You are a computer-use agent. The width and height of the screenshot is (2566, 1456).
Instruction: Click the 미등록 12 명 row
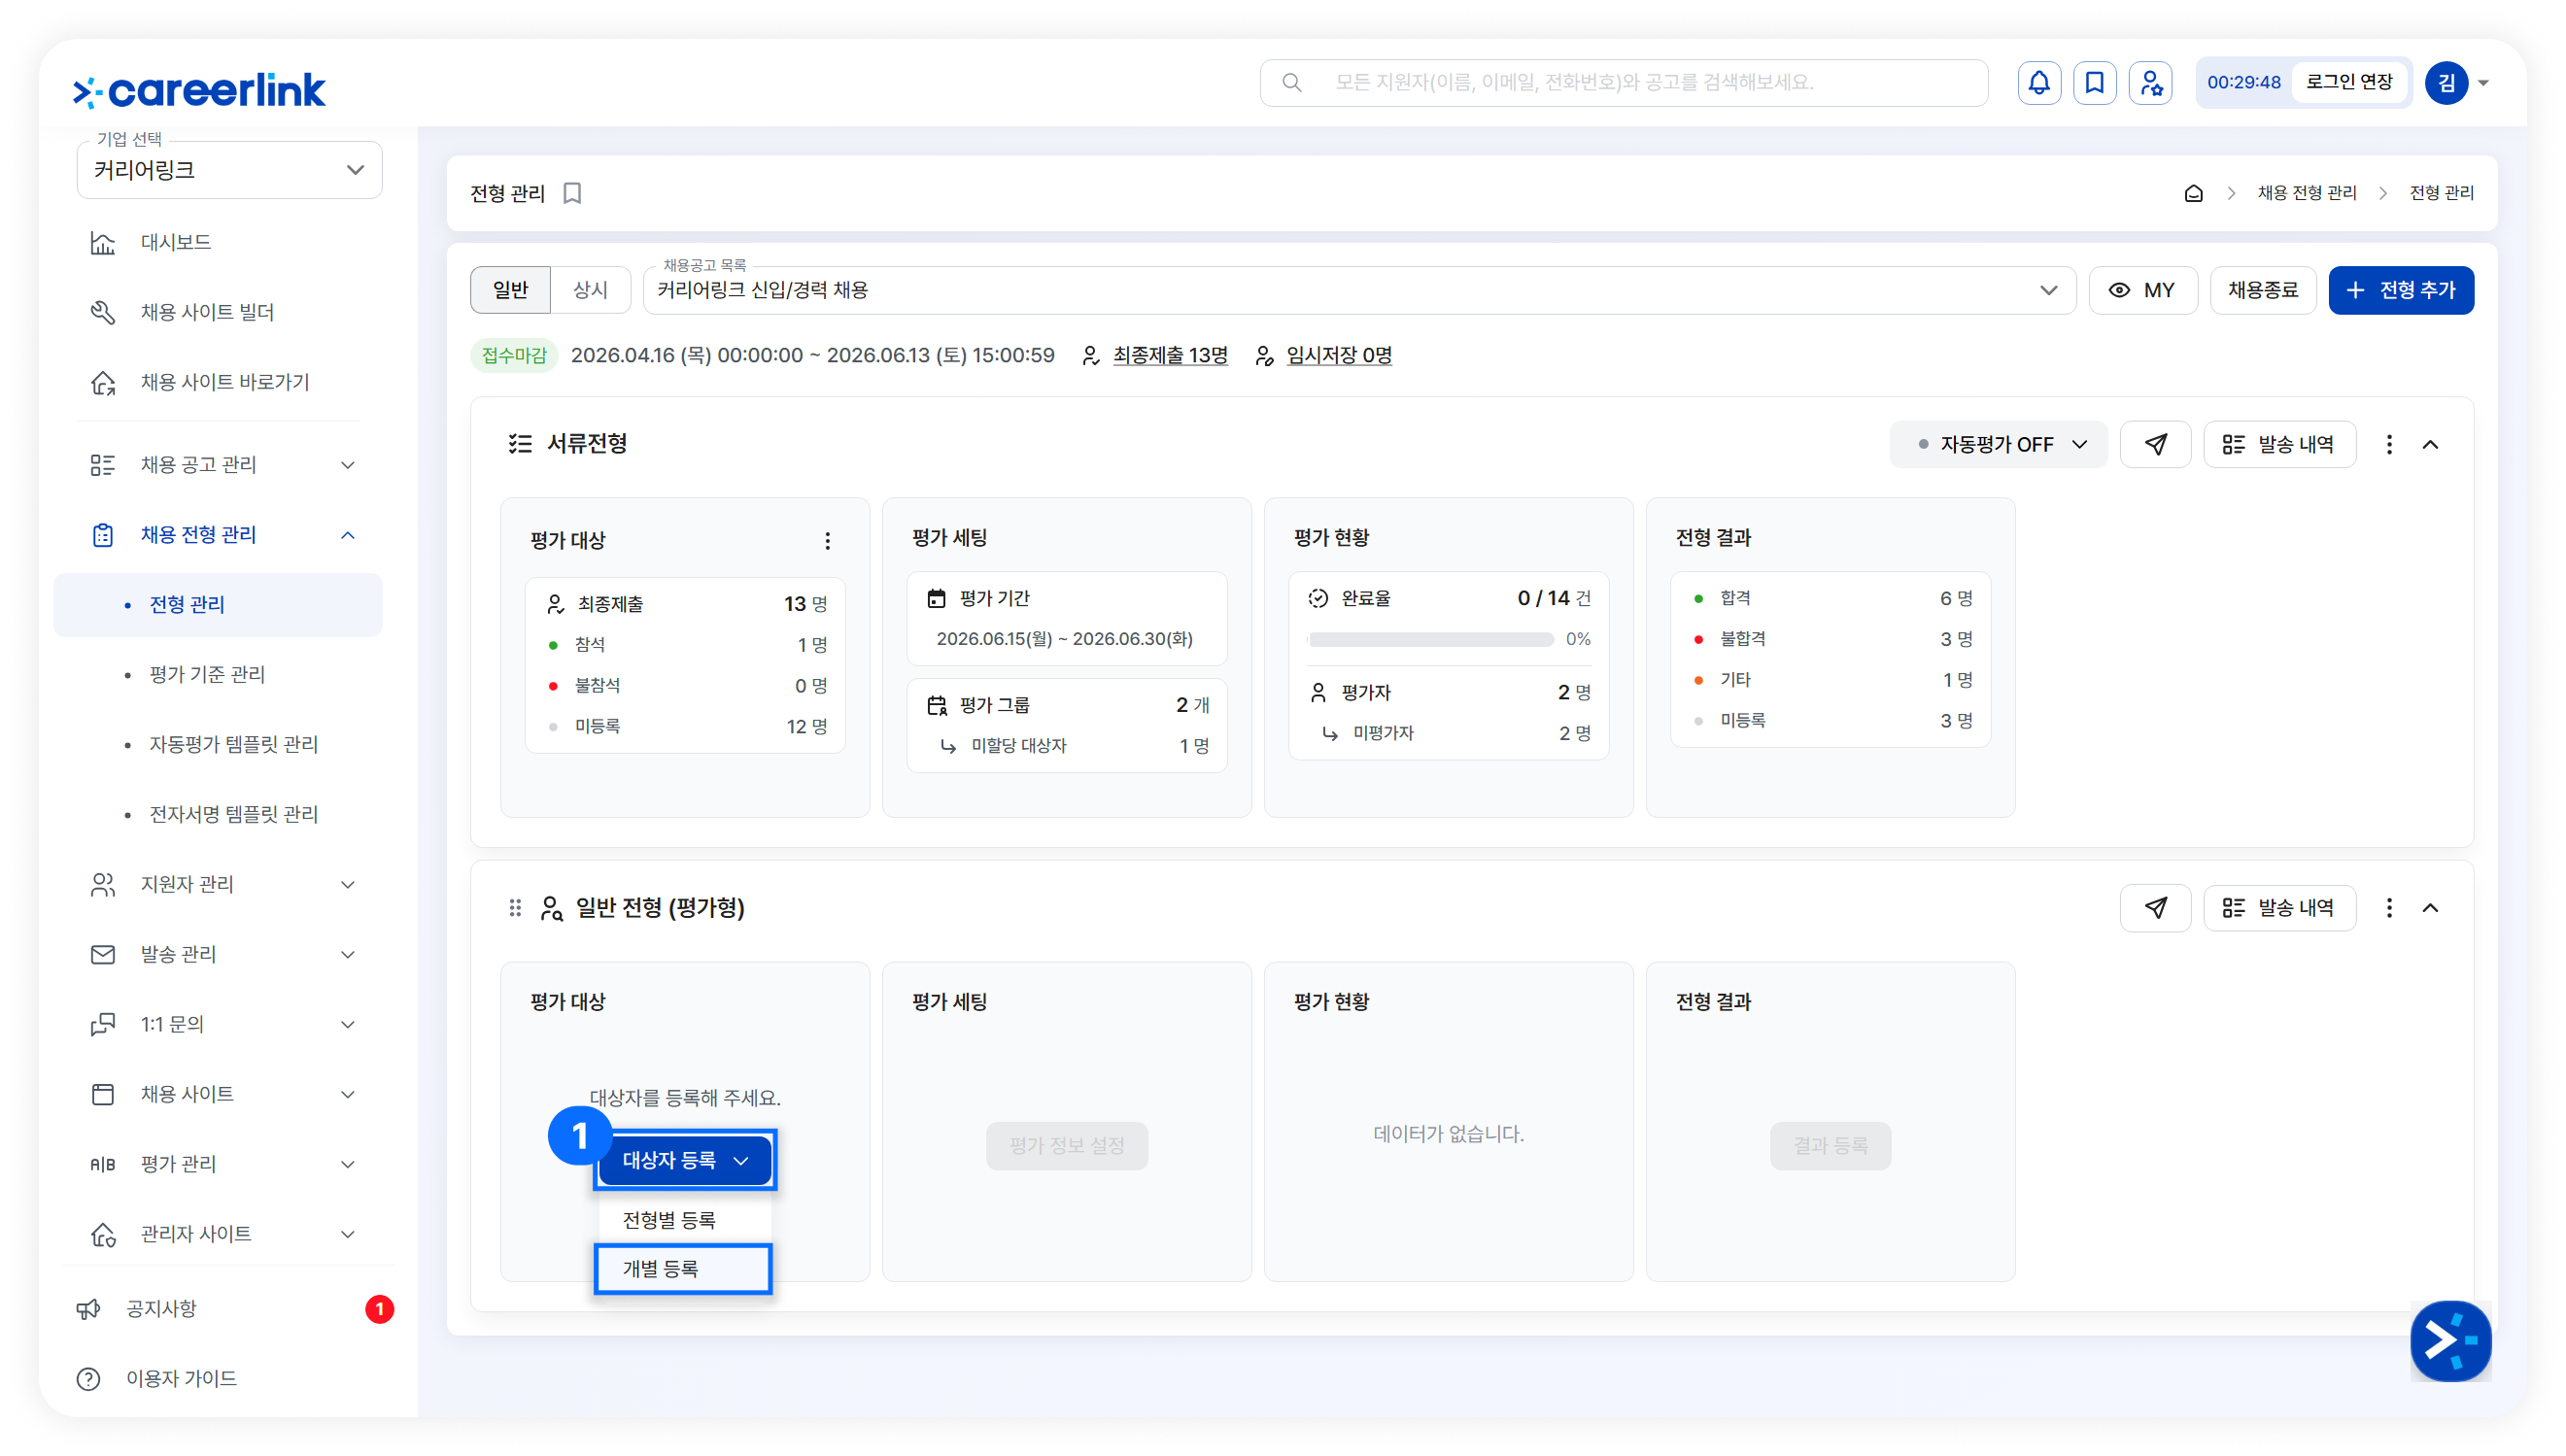click(685, 727)
